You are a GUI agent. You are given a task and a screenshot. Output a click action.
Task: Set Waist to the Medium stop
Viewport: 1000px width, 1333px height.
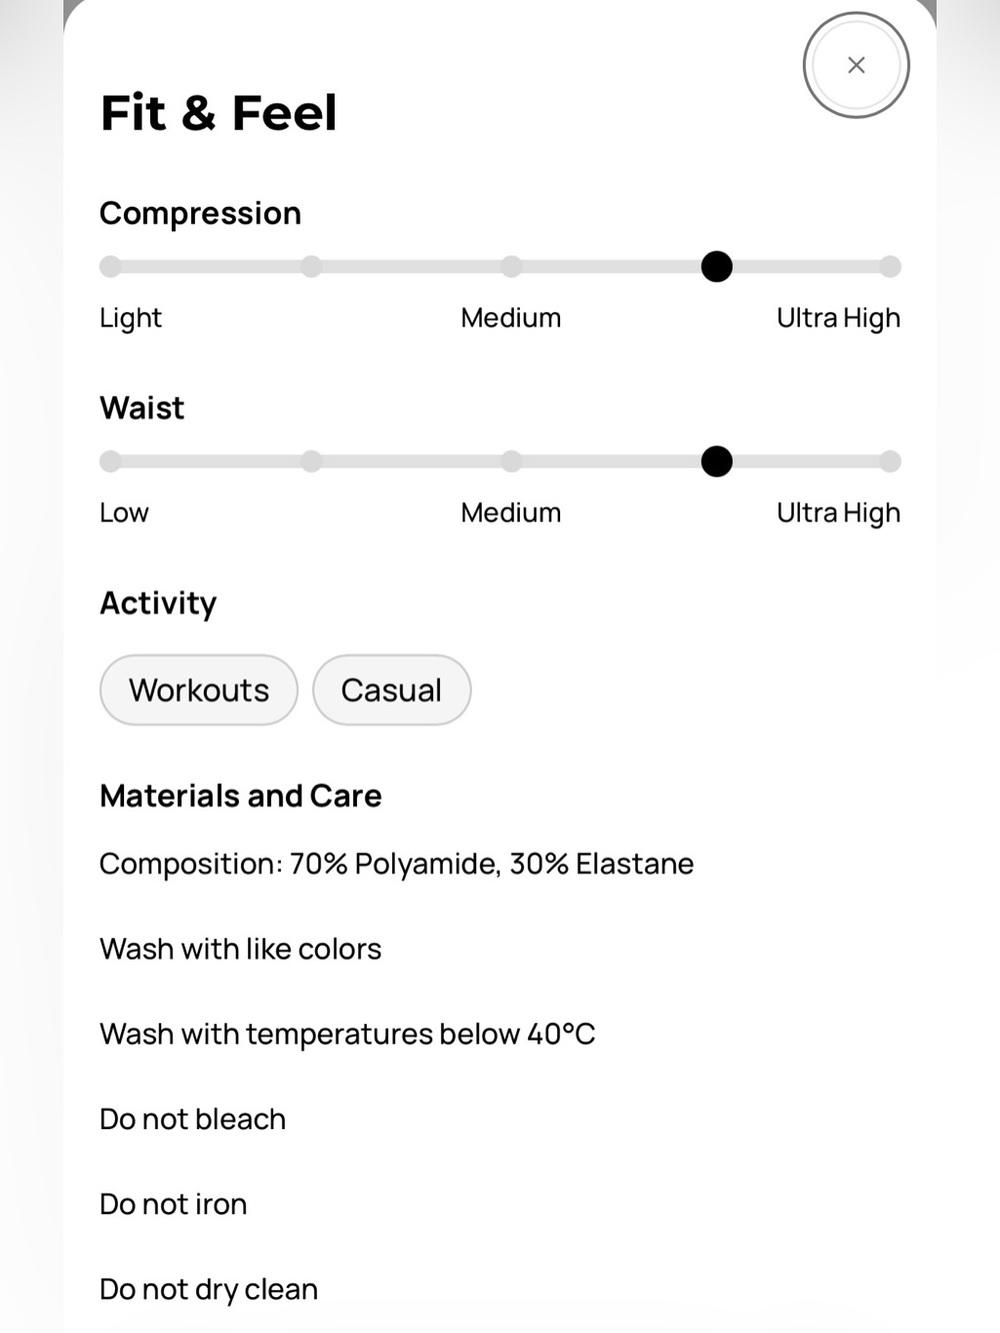tap(511, 462)
